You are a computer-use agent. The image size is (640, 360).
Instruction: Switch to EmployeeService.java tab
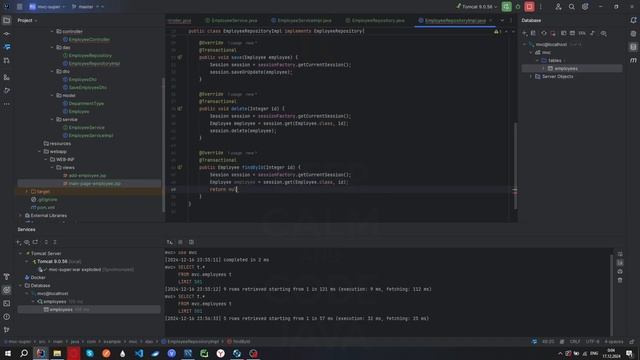point(231,20)
